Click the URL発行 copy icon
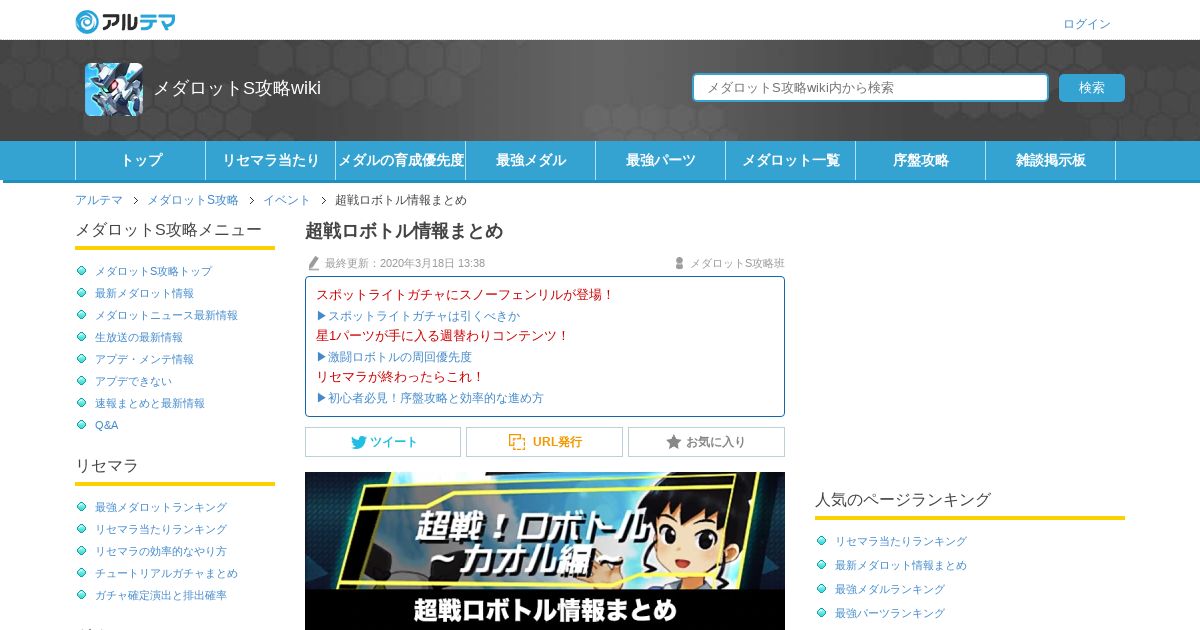 tap(517, 442)
